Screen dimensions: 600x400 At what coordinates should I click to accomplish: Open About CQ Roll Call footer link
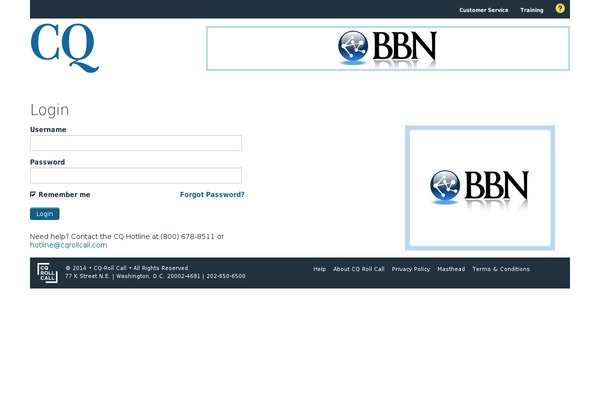359,269
